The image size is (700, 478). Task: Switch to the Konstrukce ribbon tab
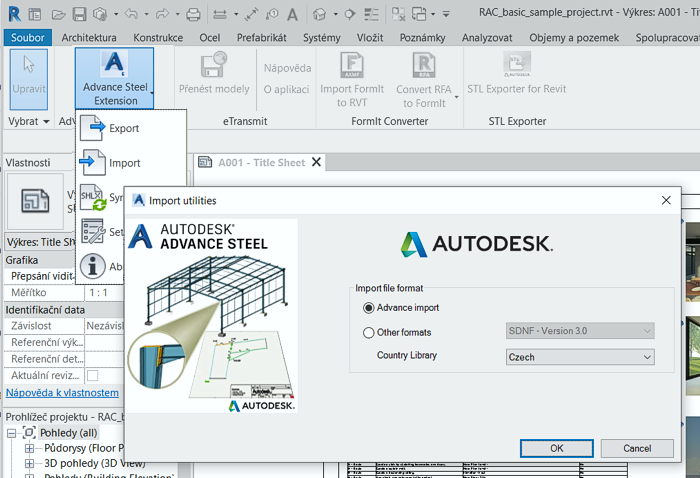click(x=158, y=38)
